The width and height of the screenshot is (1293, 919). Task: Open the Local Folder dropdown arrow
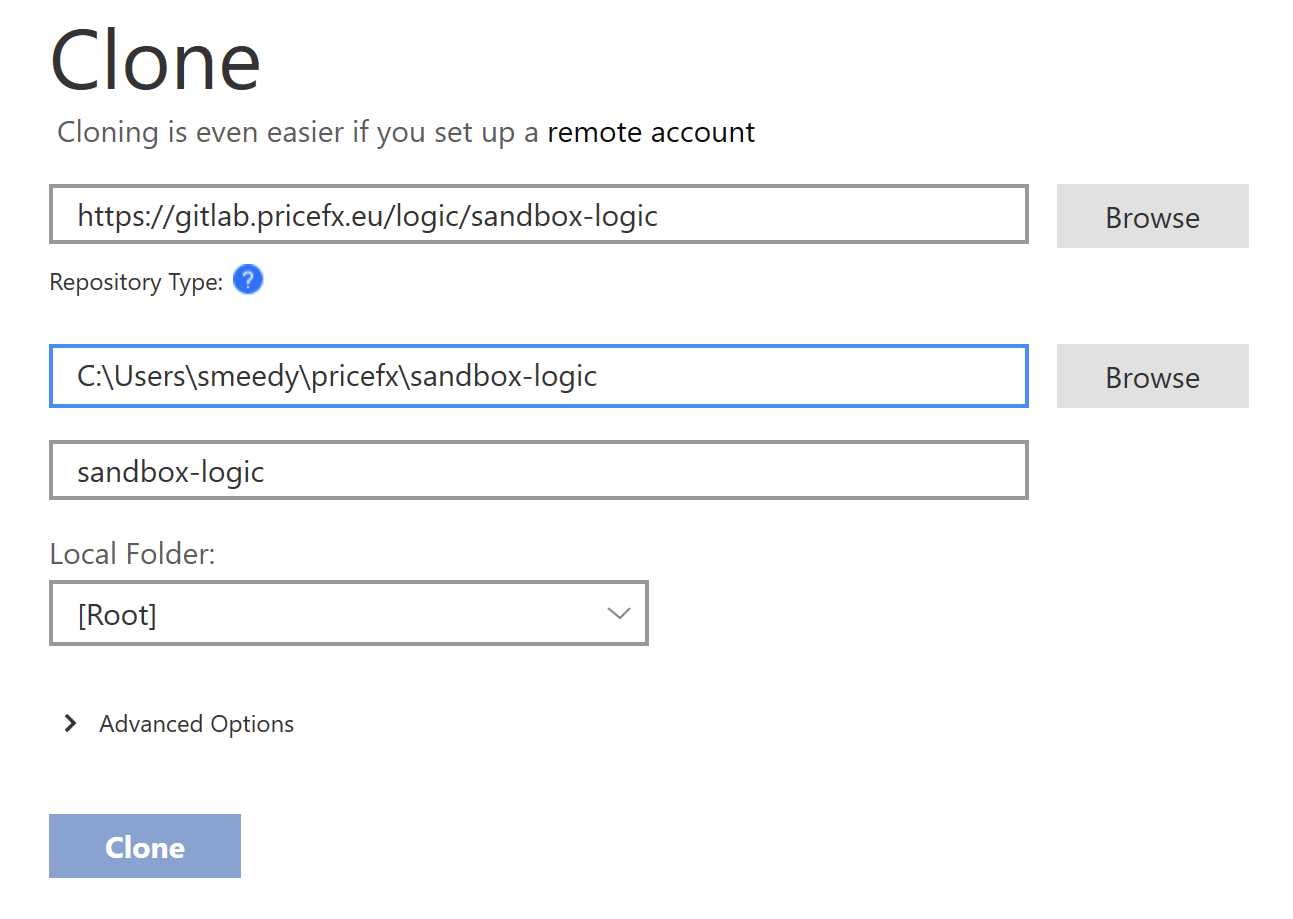click(619, 613)
